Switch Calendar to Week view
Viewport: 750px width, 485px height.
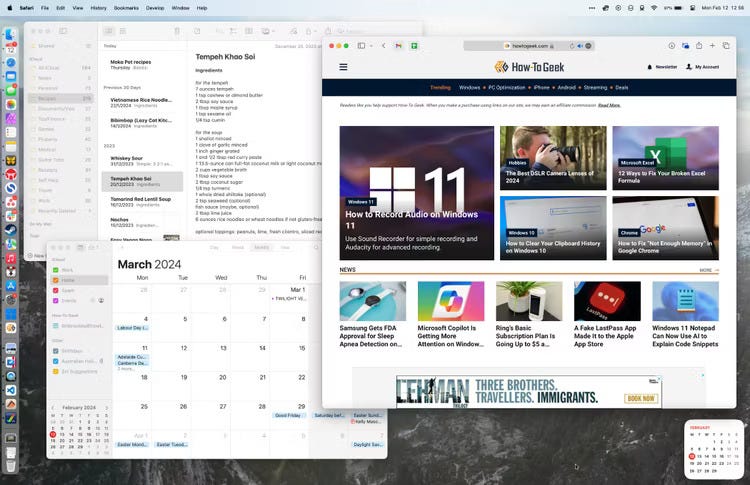(238, 247)
